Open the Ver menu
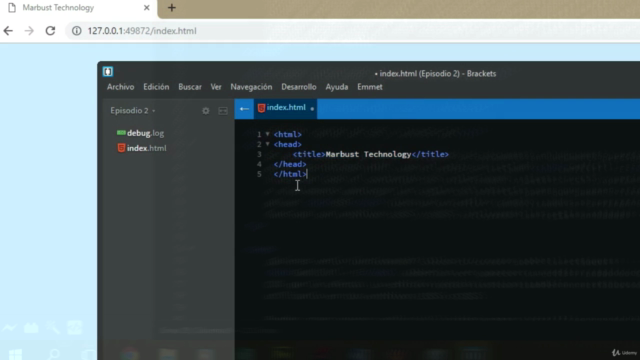The height and width of the screenshot is (360, 640). pos(216,87)
